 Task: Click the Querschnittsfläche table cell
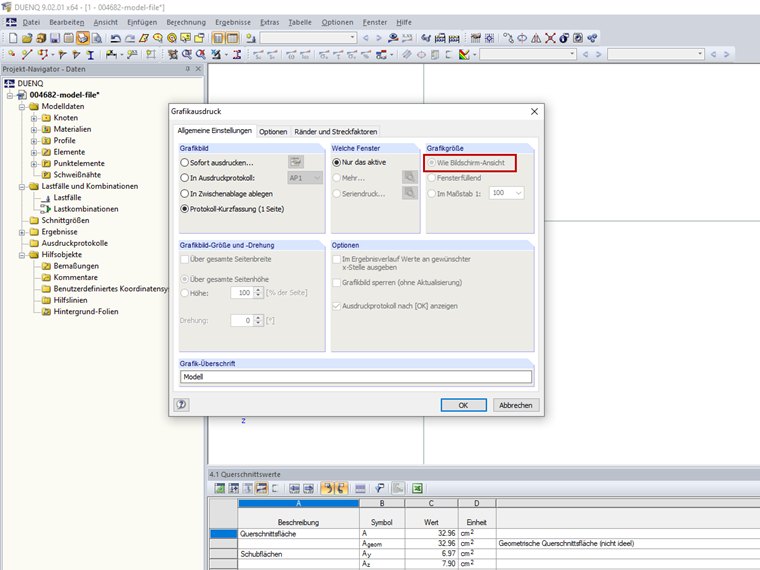click(x=299, y=534)
